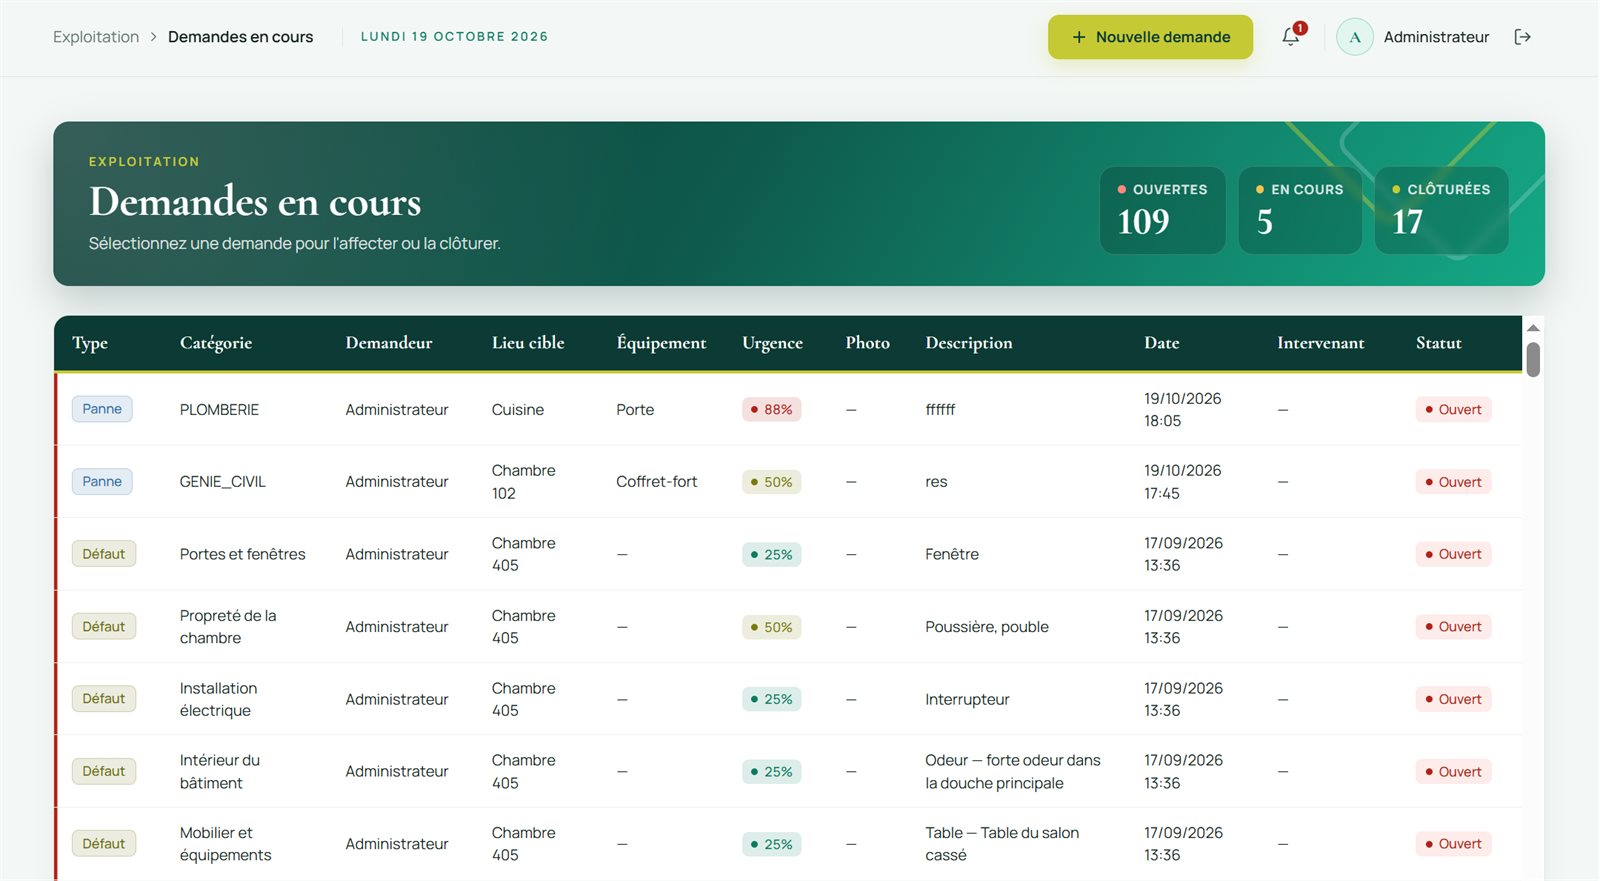This screenshot has width=1600, height=881.
Task: Go to the Exploitation breadcrumb
Action: pos(96,37)
